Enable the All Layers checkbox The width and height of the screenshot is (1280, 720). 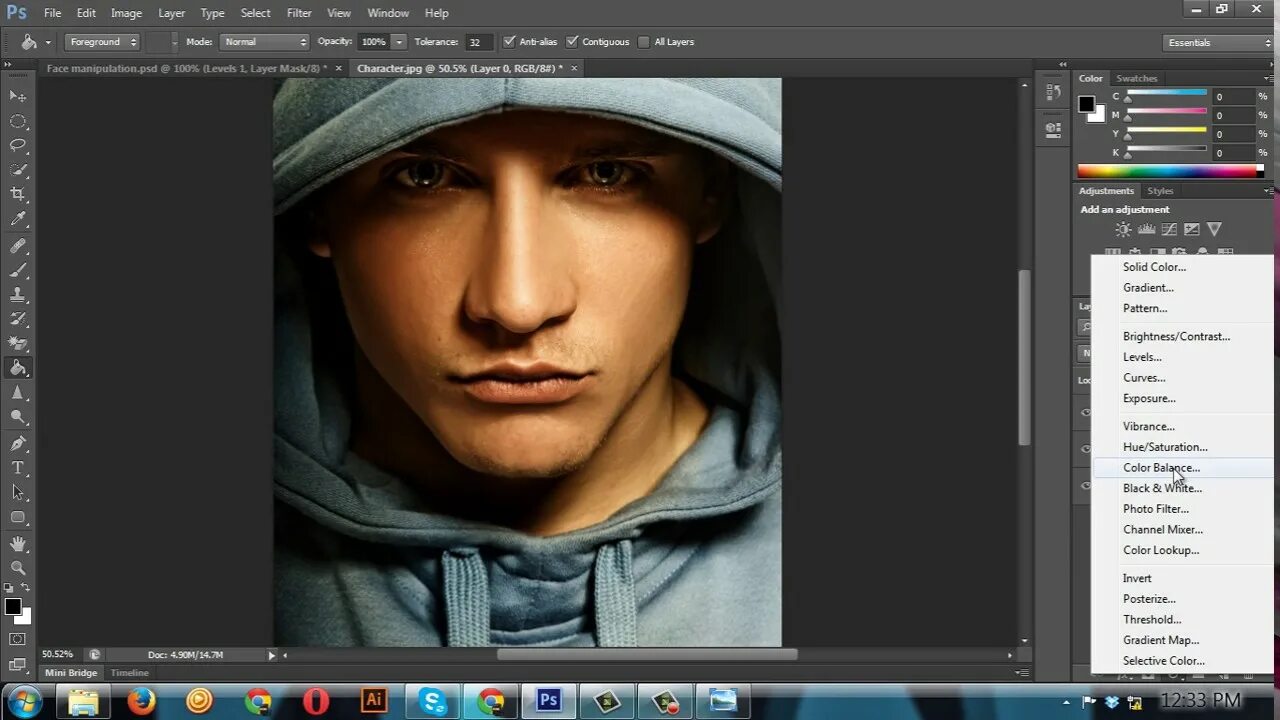tap(645, 42)
